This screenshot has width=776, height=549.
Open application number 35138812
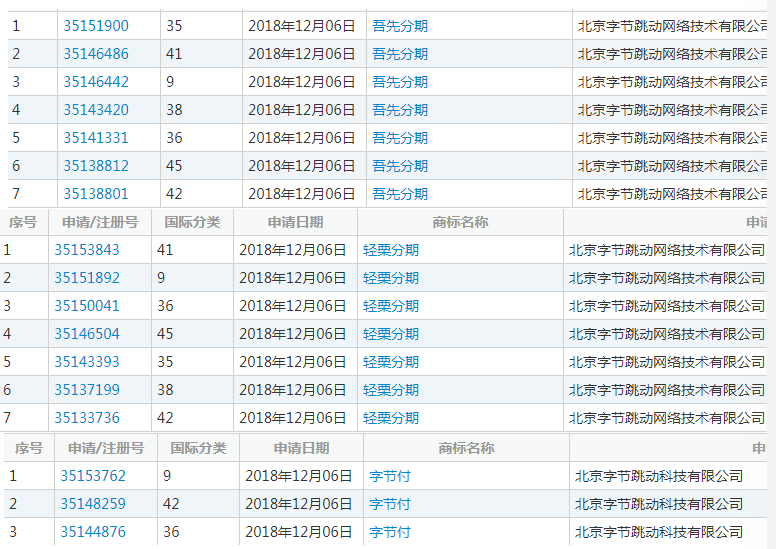[96, 166]
